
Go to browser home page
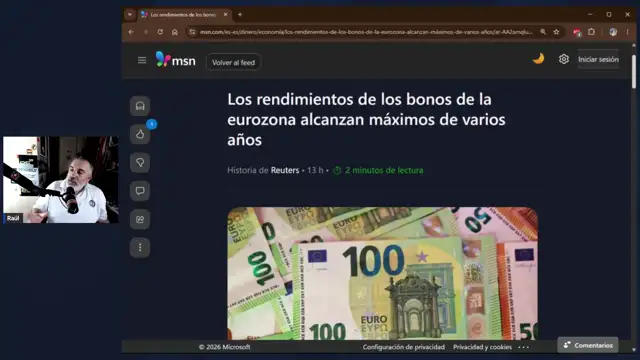tap(175, 32)
